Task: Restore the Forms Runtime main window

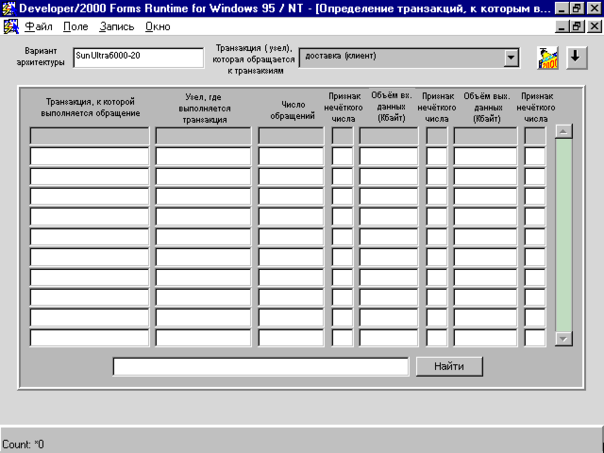Action: 577,8
